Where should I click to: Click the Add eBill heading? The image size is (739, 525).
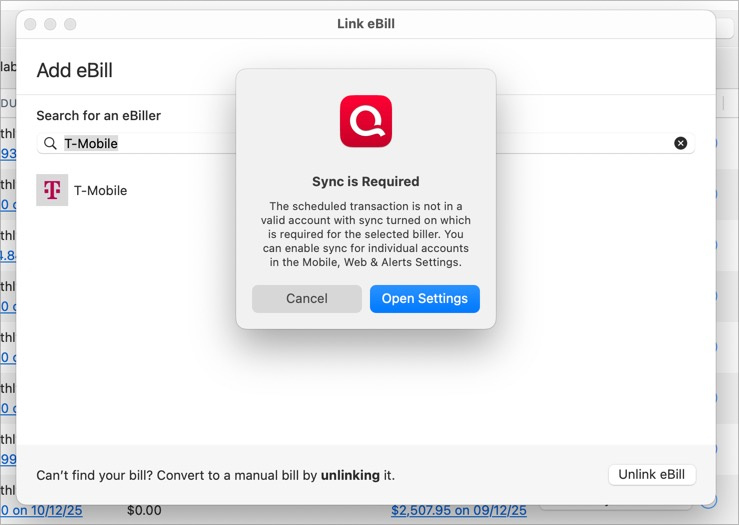74,70
